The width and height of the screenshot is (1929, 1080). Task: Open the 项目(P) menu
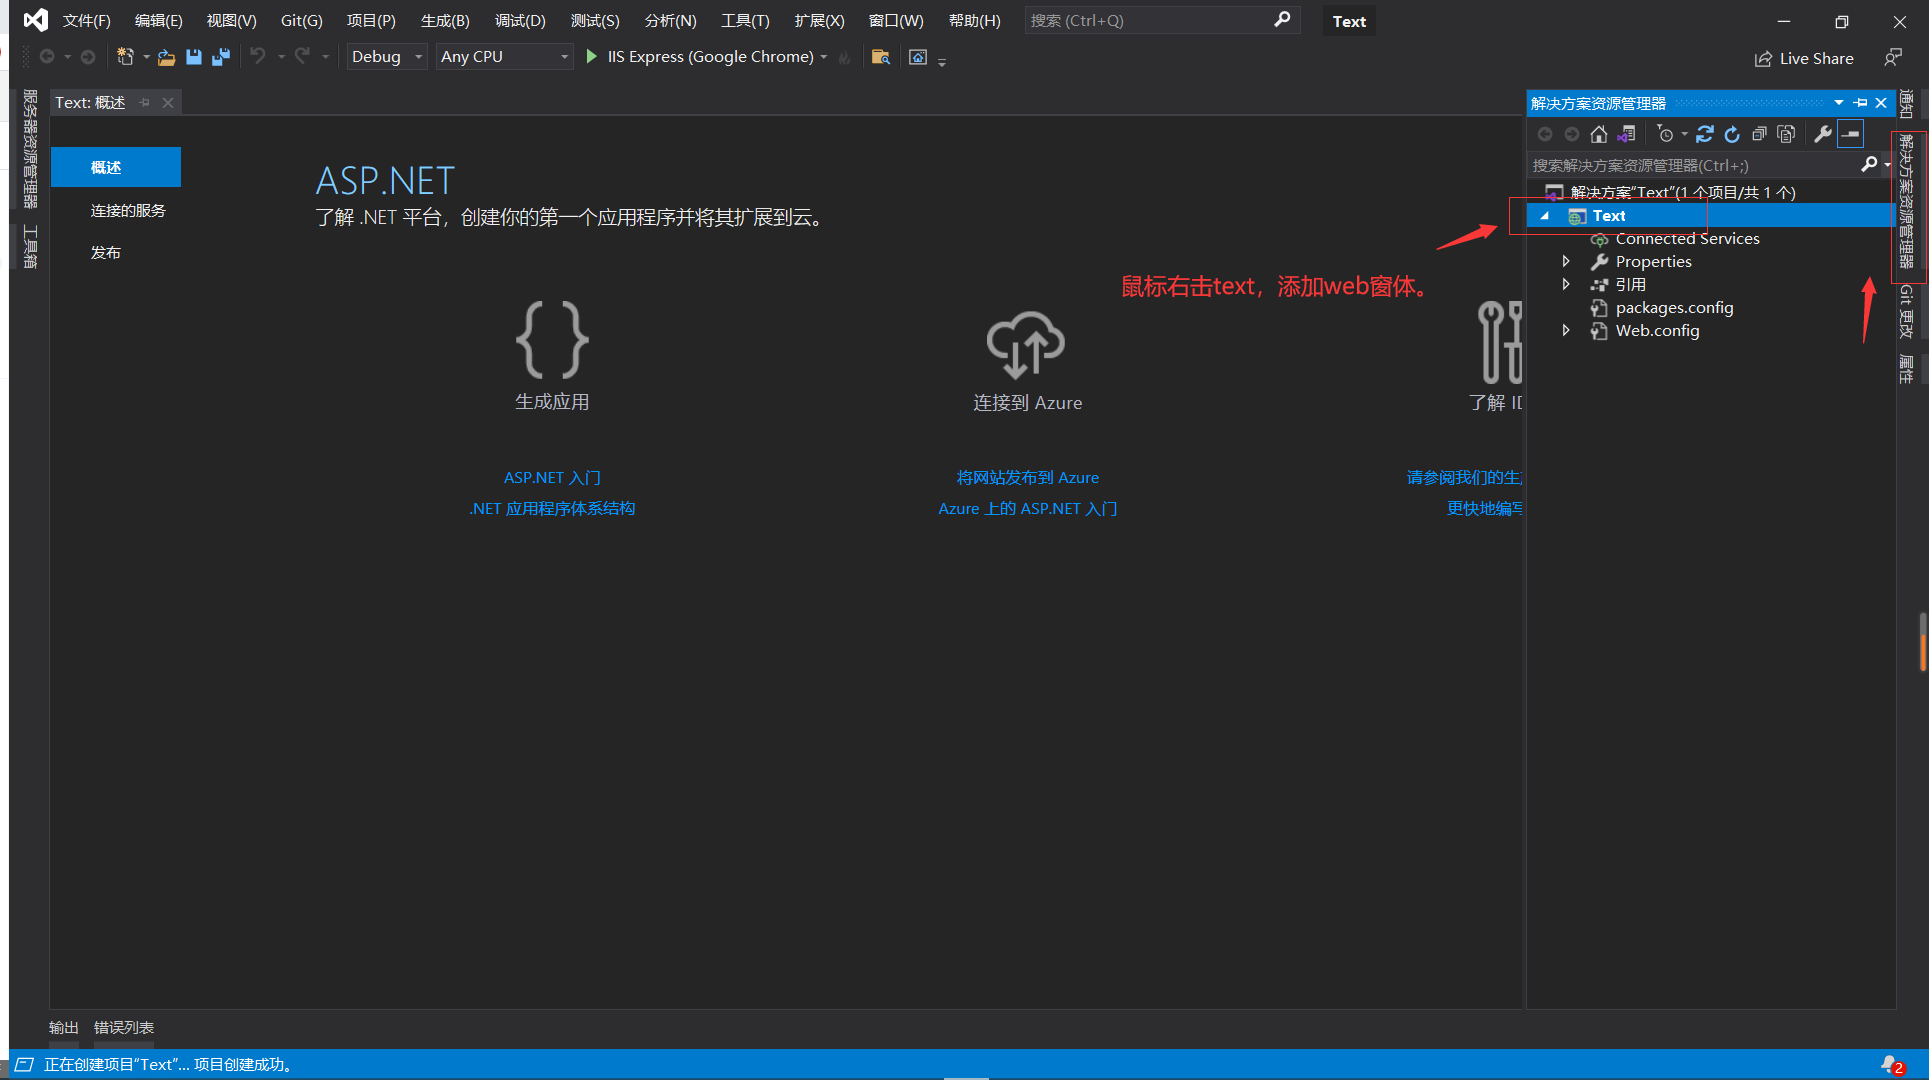pos(371,21)
